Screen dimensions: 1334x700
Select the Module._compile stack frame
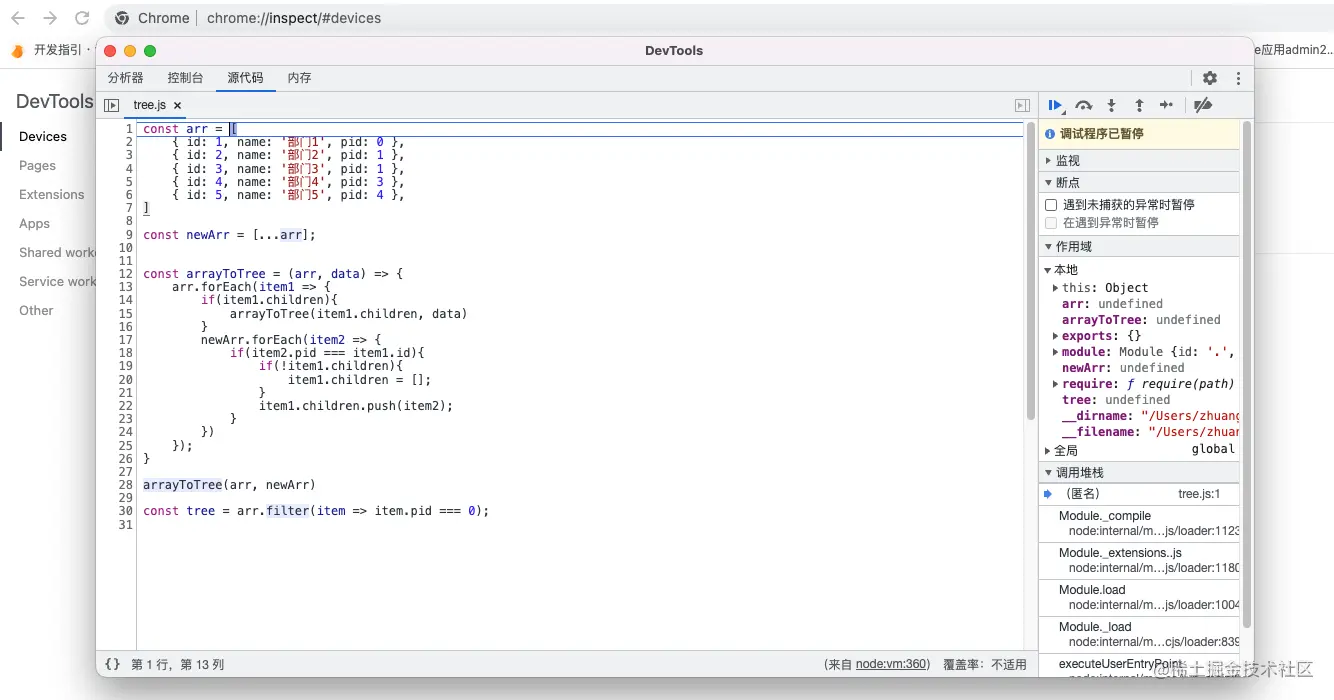[x=1139, y=524]
